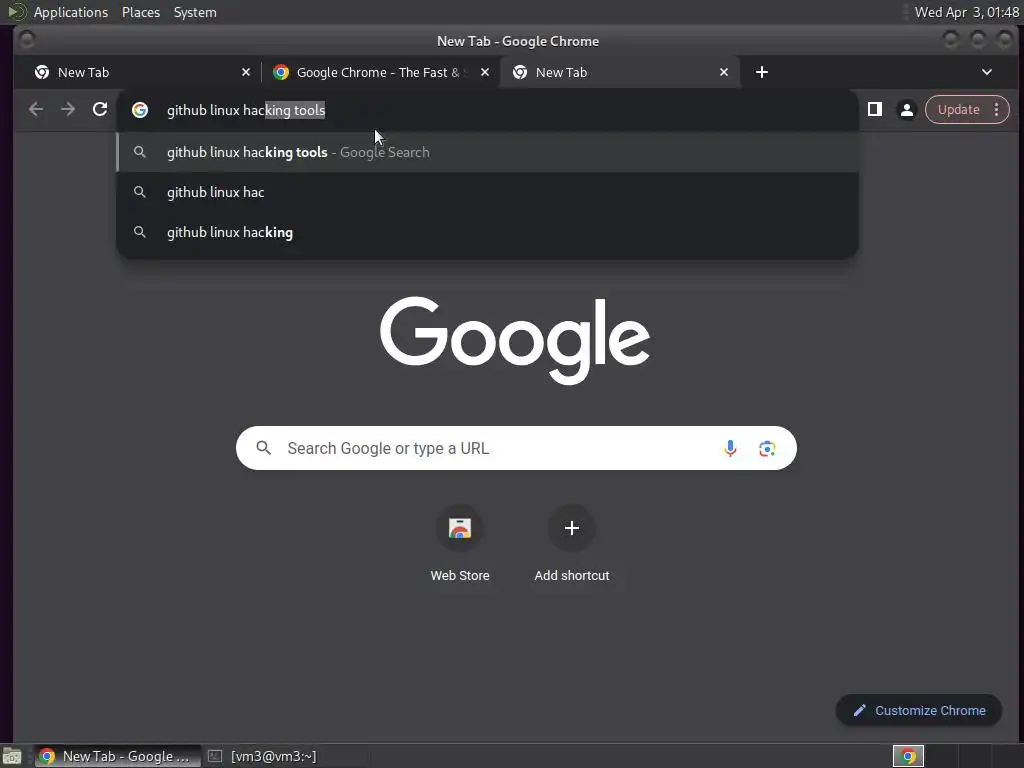Screen dimensions: 1024x768
Task: Reload the current page
Action: coord(100,110)
